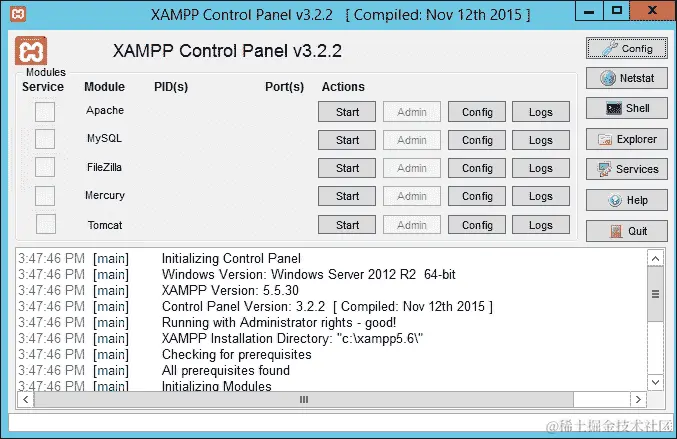The image size is (677, 439).
Task: Click the XAMPP title bar icon
Action: pos(18,14)
